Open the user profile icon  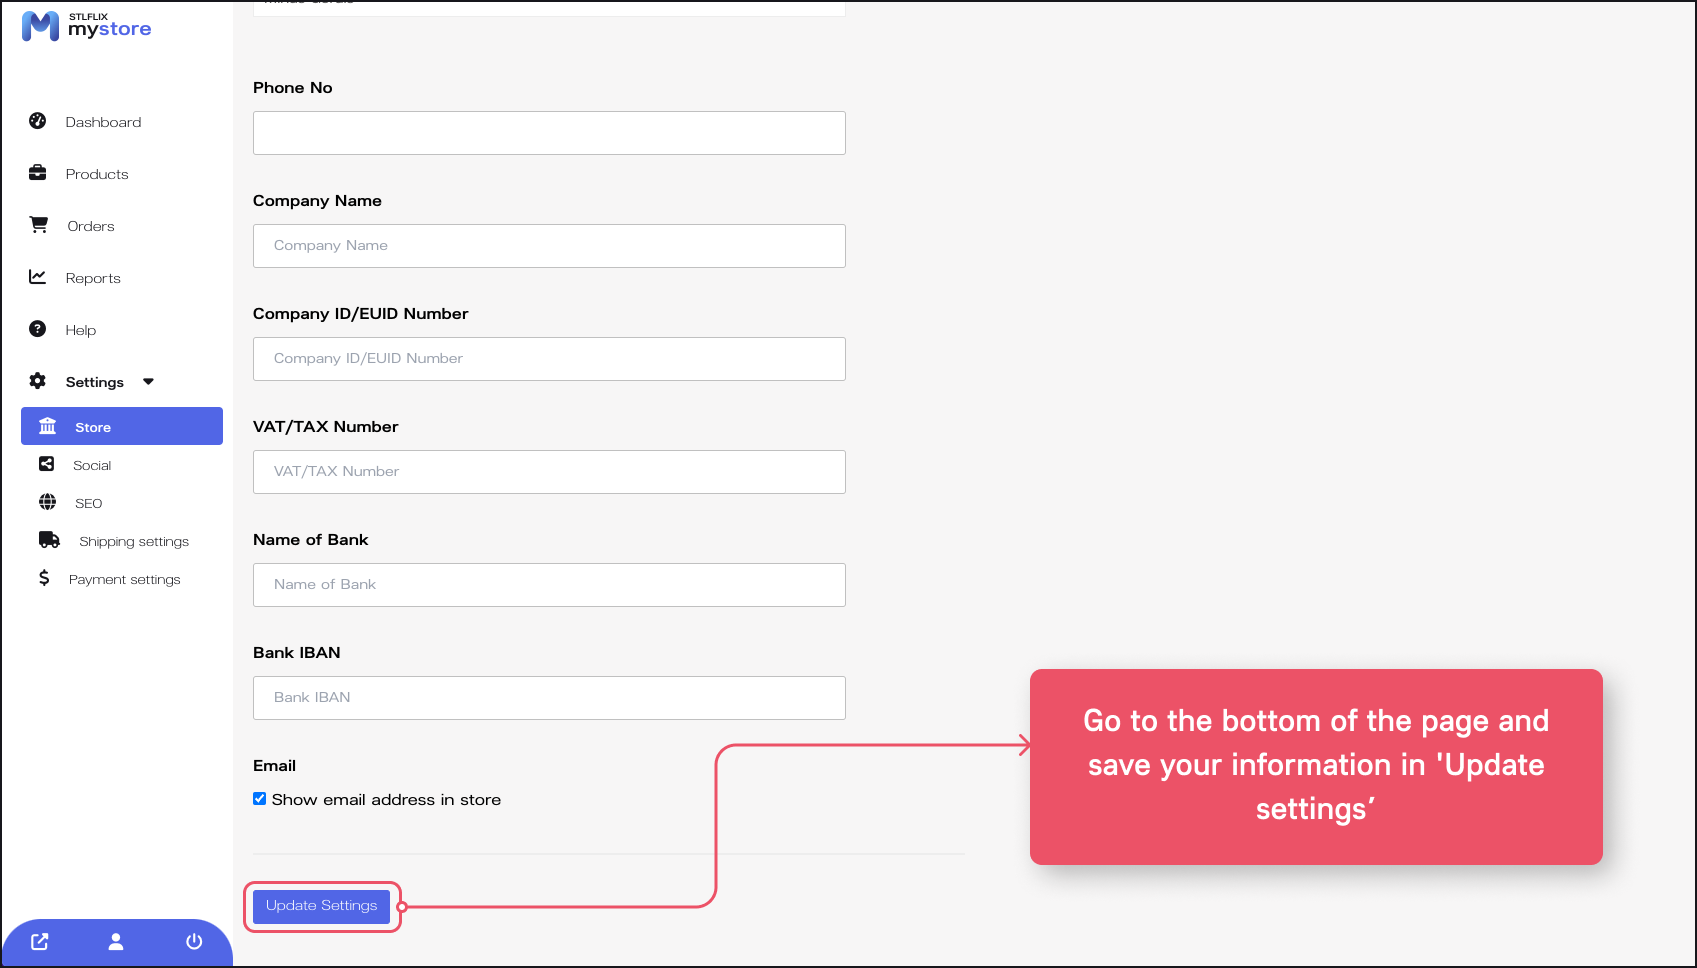tap(116, 942)
